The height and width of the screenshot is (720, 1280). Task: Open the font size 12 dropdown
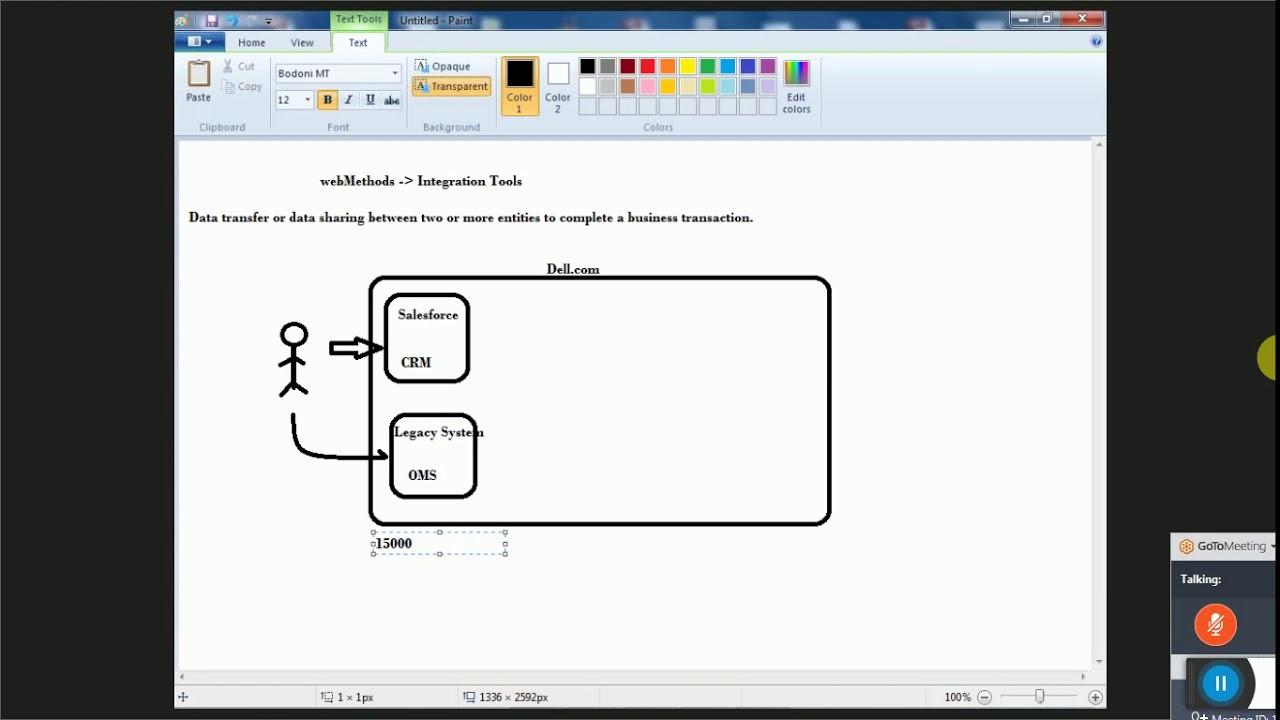(307, 100)
